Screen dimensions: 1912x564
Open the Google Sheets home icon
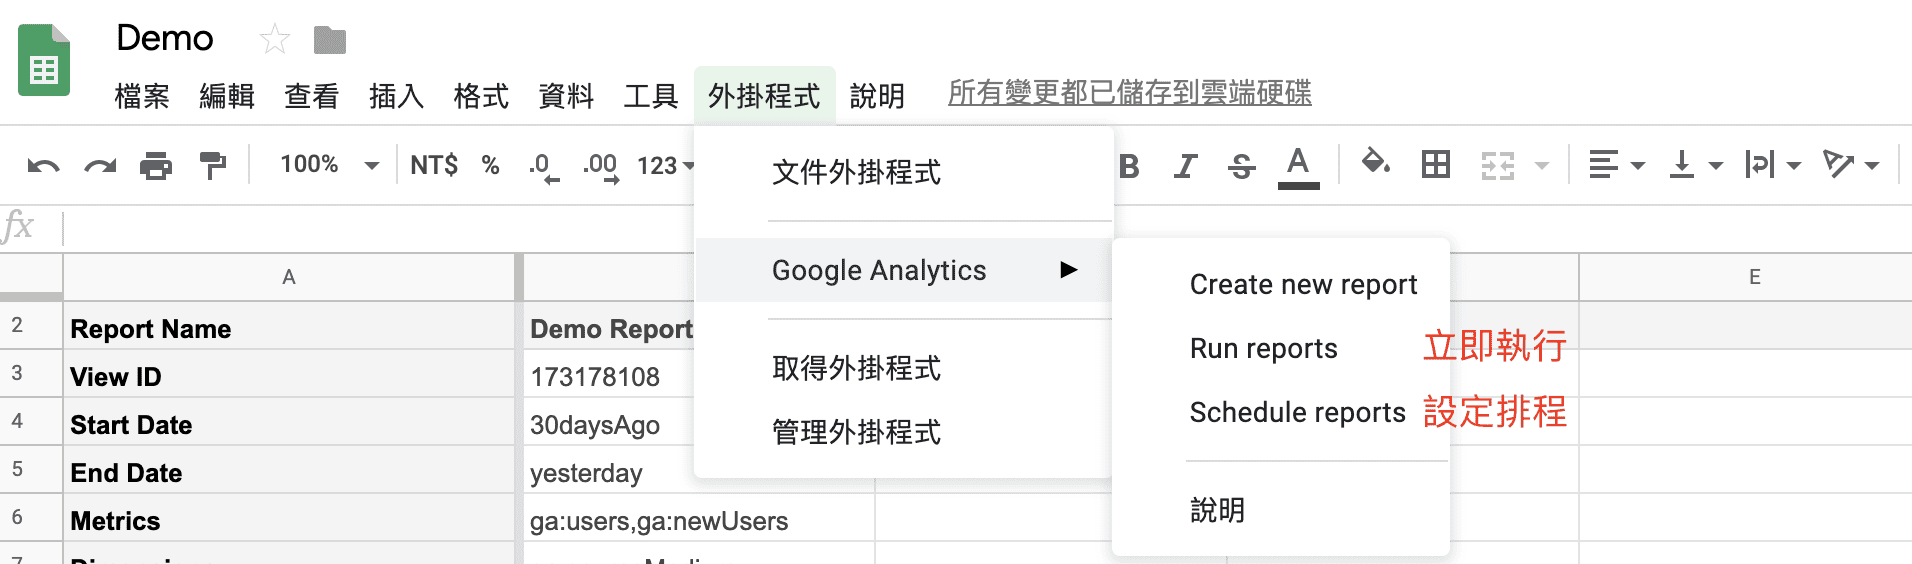click(x=44, y=61)
